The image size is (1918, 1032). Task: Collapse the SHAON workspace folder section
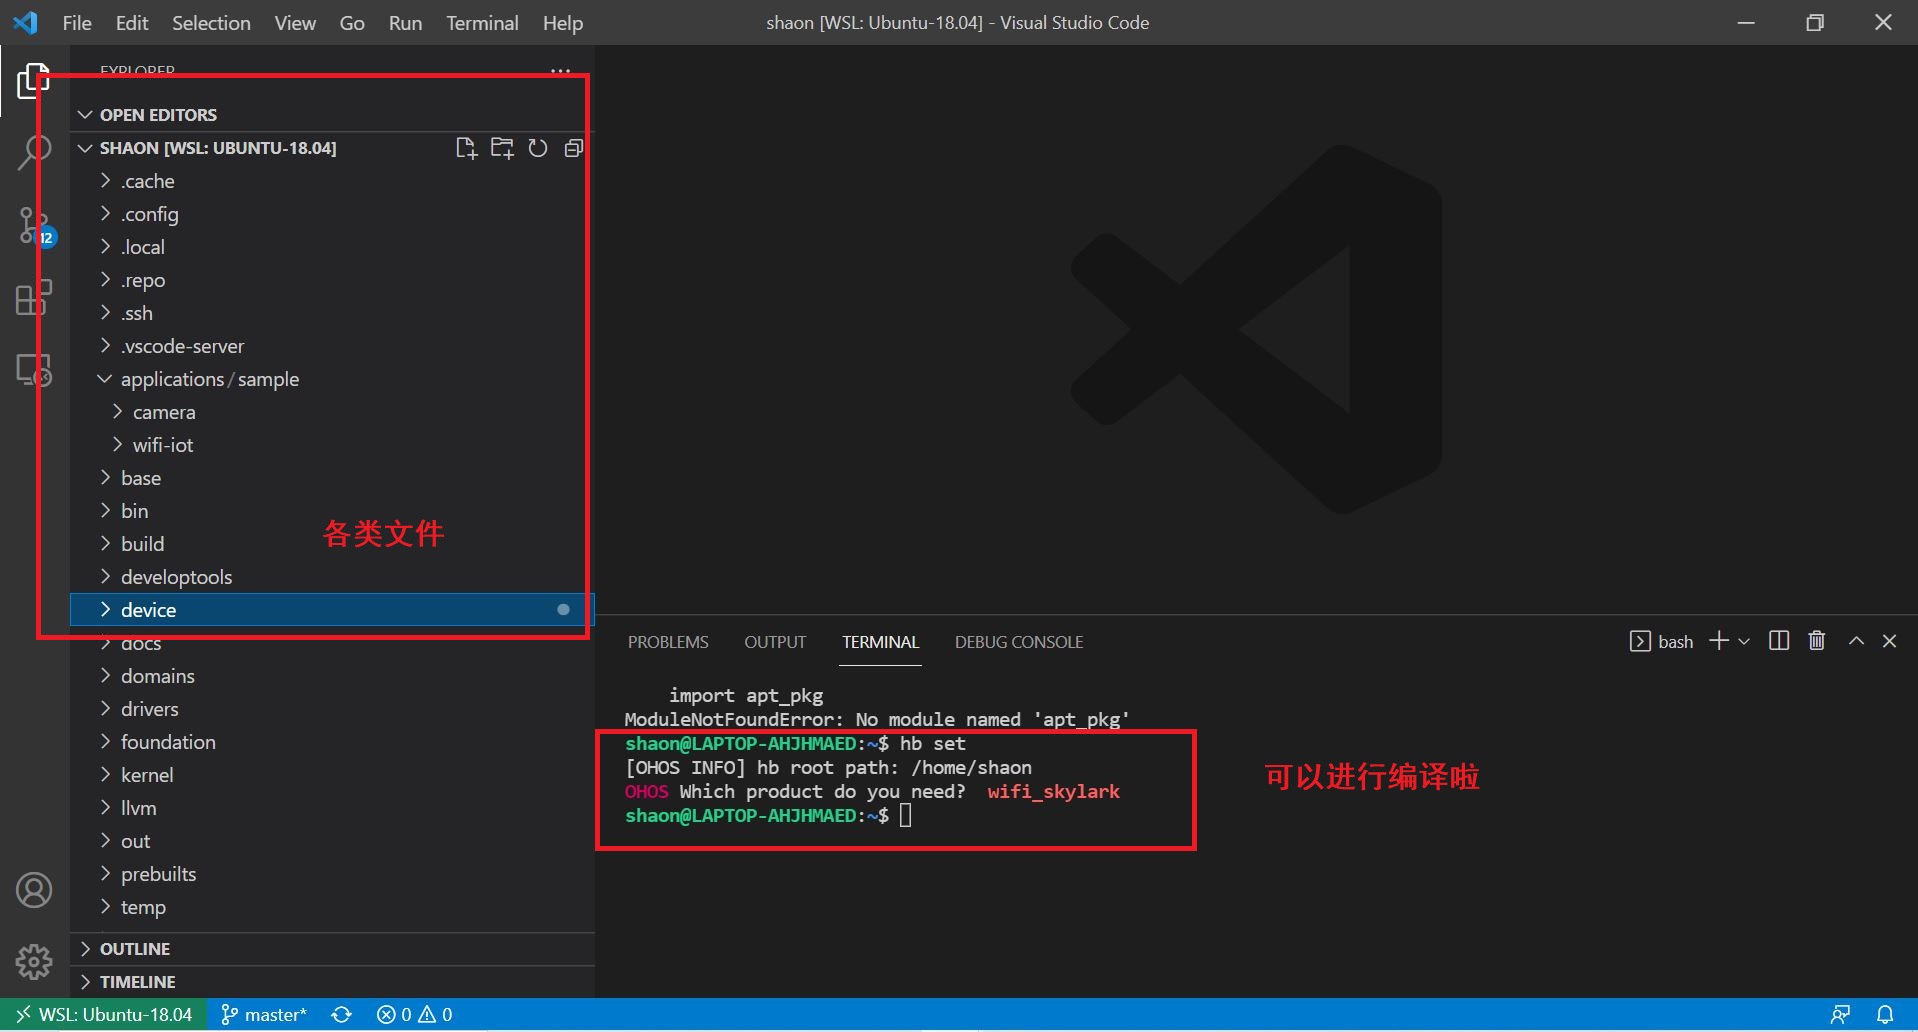[x=218, y=148]
